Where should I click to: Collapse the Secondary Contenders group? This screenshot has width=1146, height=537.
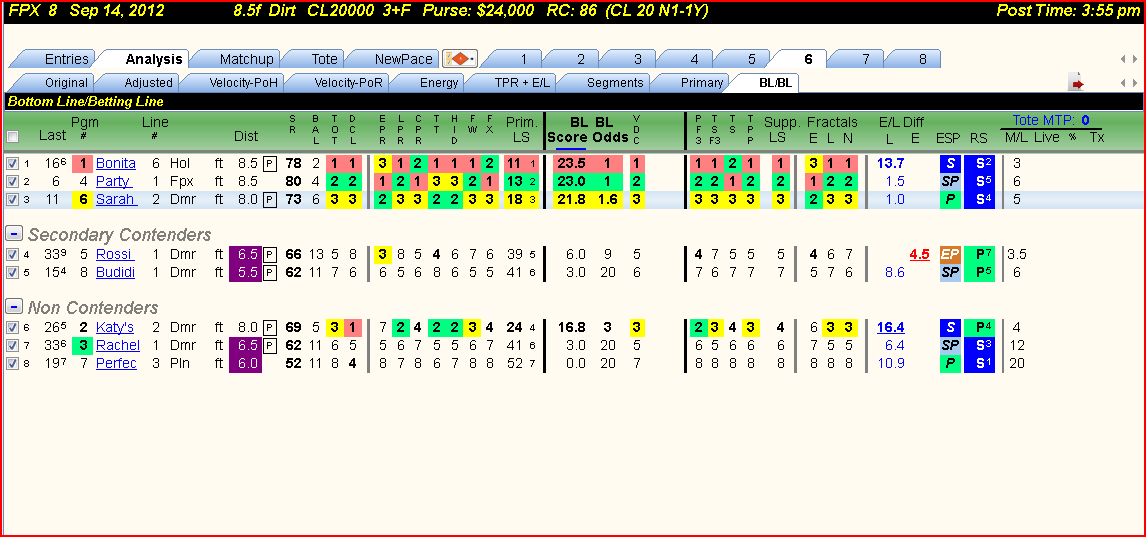click(x=13, y=234)
